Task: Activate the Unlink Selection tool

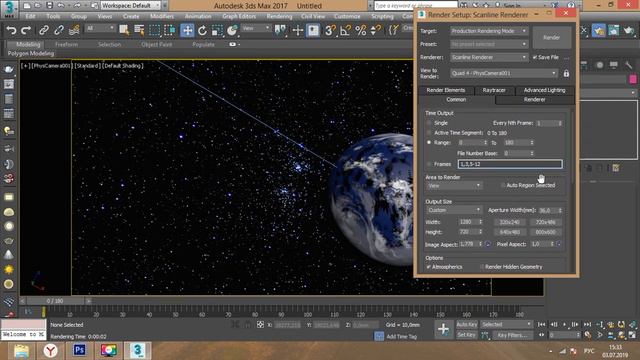Action: point(59,30)
